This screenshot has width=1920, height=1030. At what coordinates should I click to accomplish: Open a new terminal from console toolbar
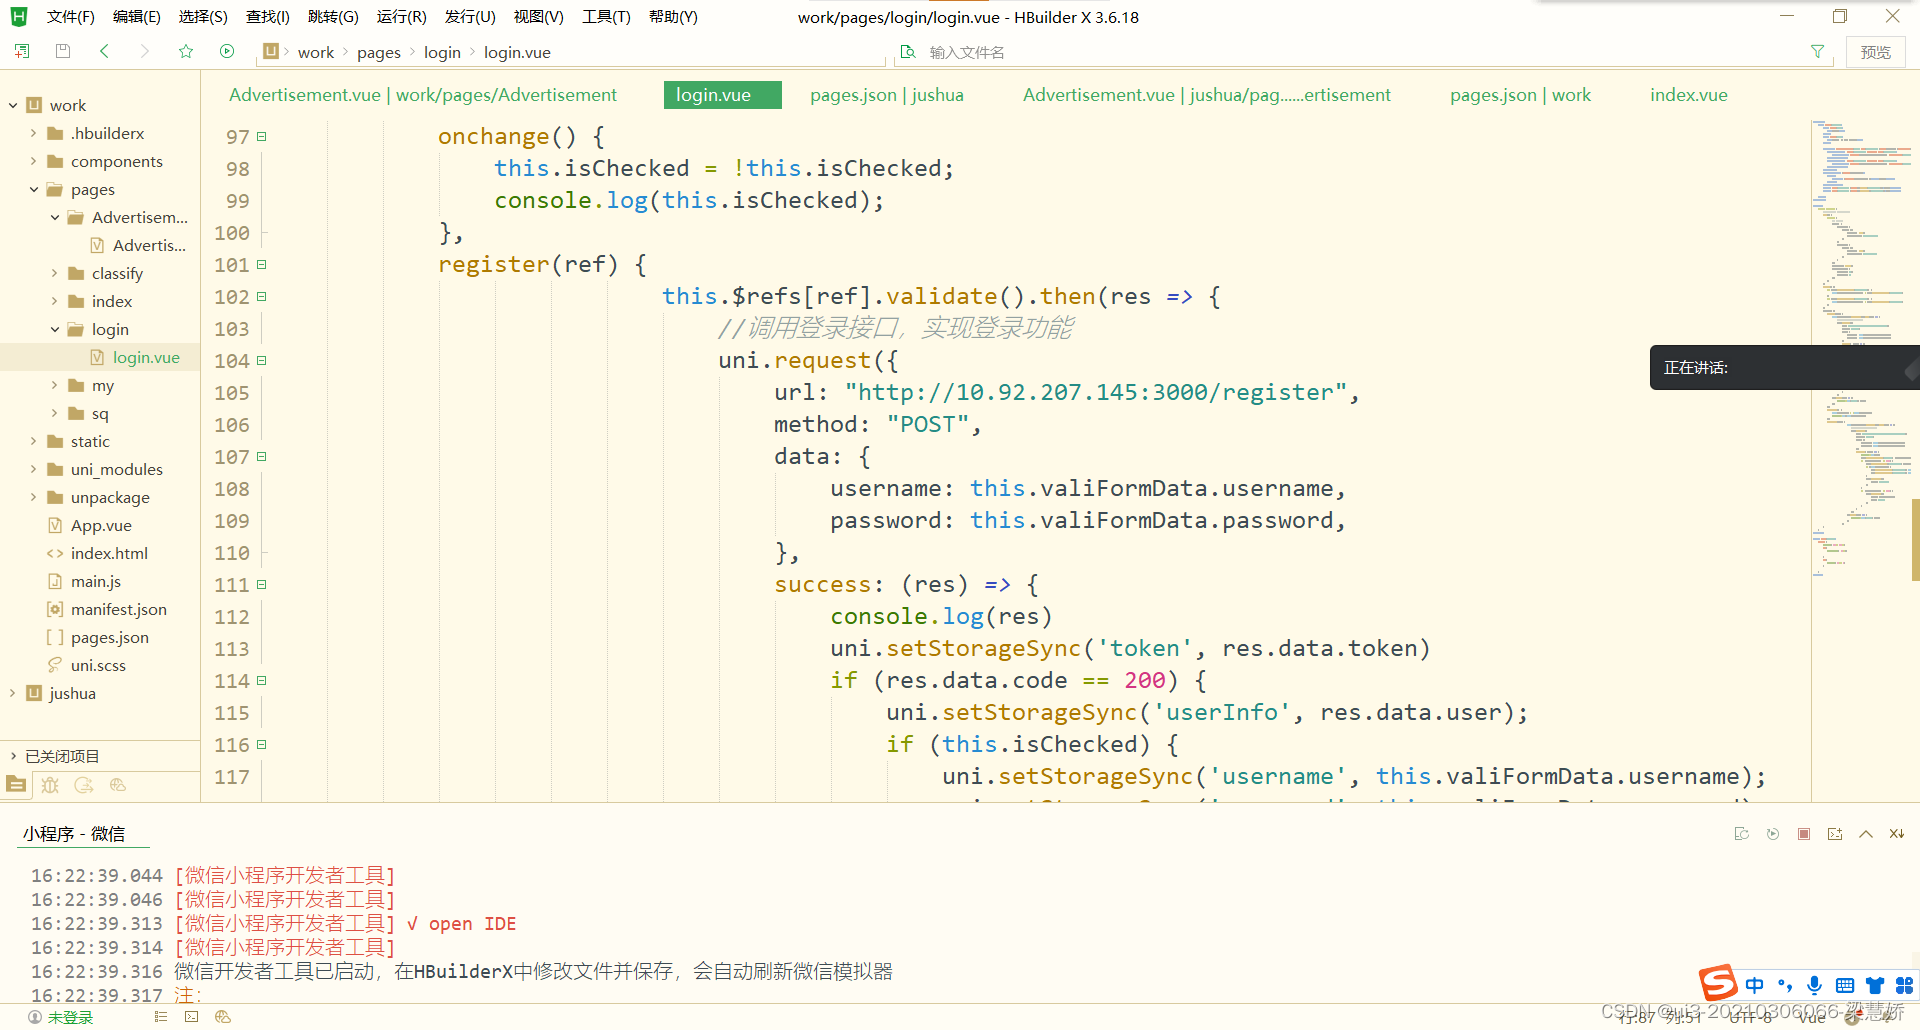coord(1835,834)
